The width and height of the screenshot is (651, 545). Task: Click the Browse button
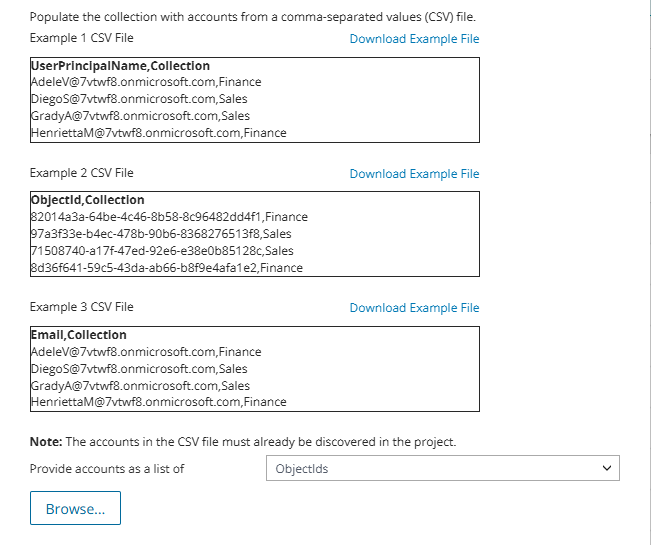tap(75, 508)
